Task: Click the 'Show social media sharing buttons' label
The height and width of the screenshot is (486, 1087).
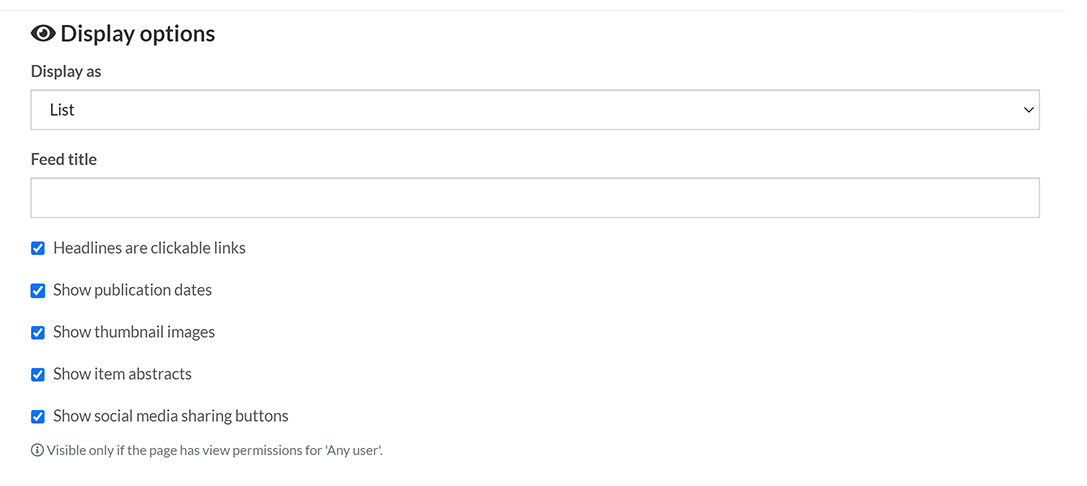Action: [x=170, y=416]
